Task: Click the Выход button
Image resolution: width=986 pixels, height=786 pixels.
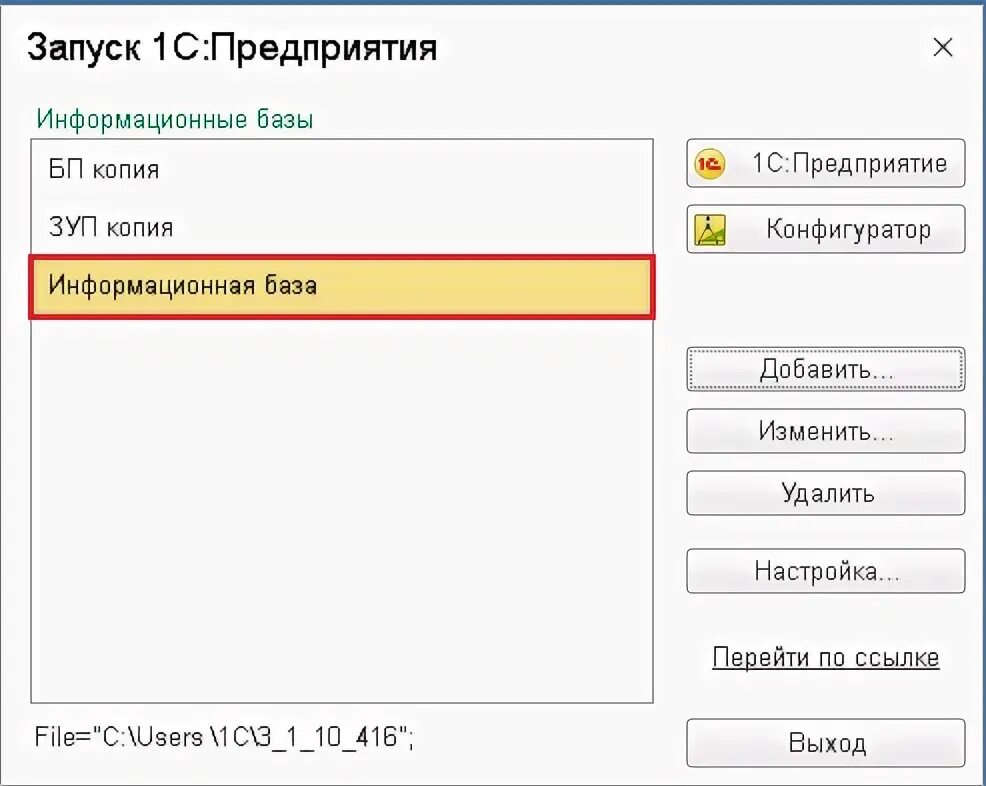Action: 826,743
